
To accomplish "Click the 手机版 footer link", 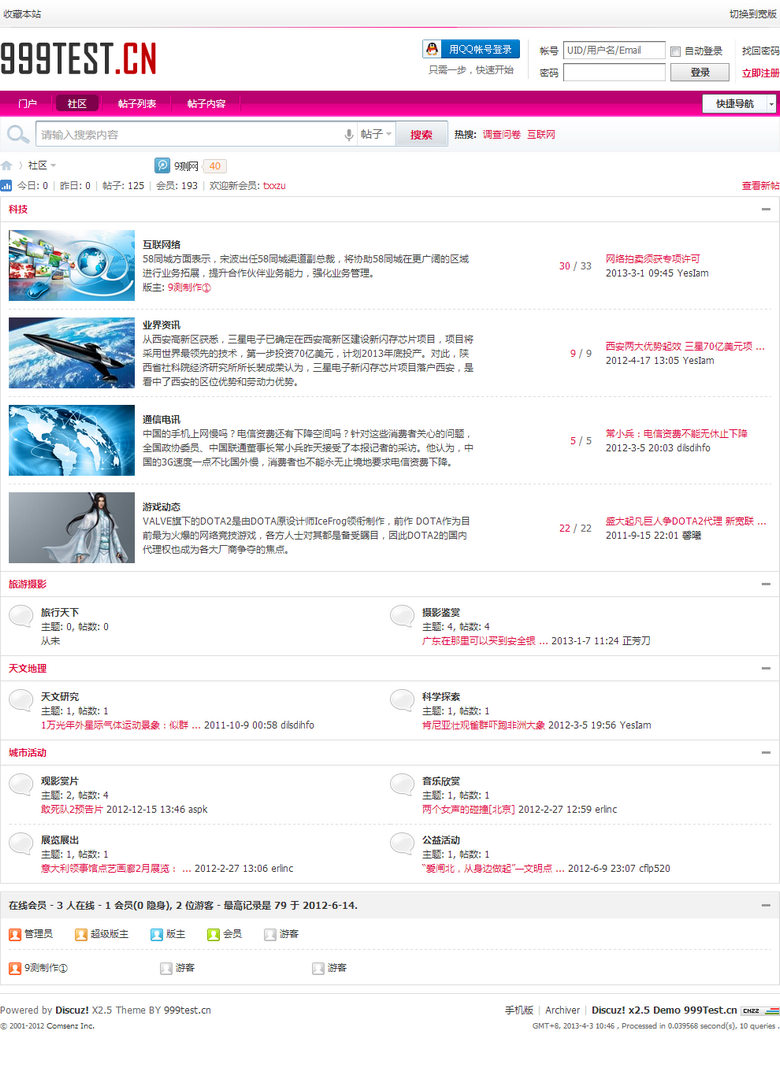I will tap(518, 1010).
